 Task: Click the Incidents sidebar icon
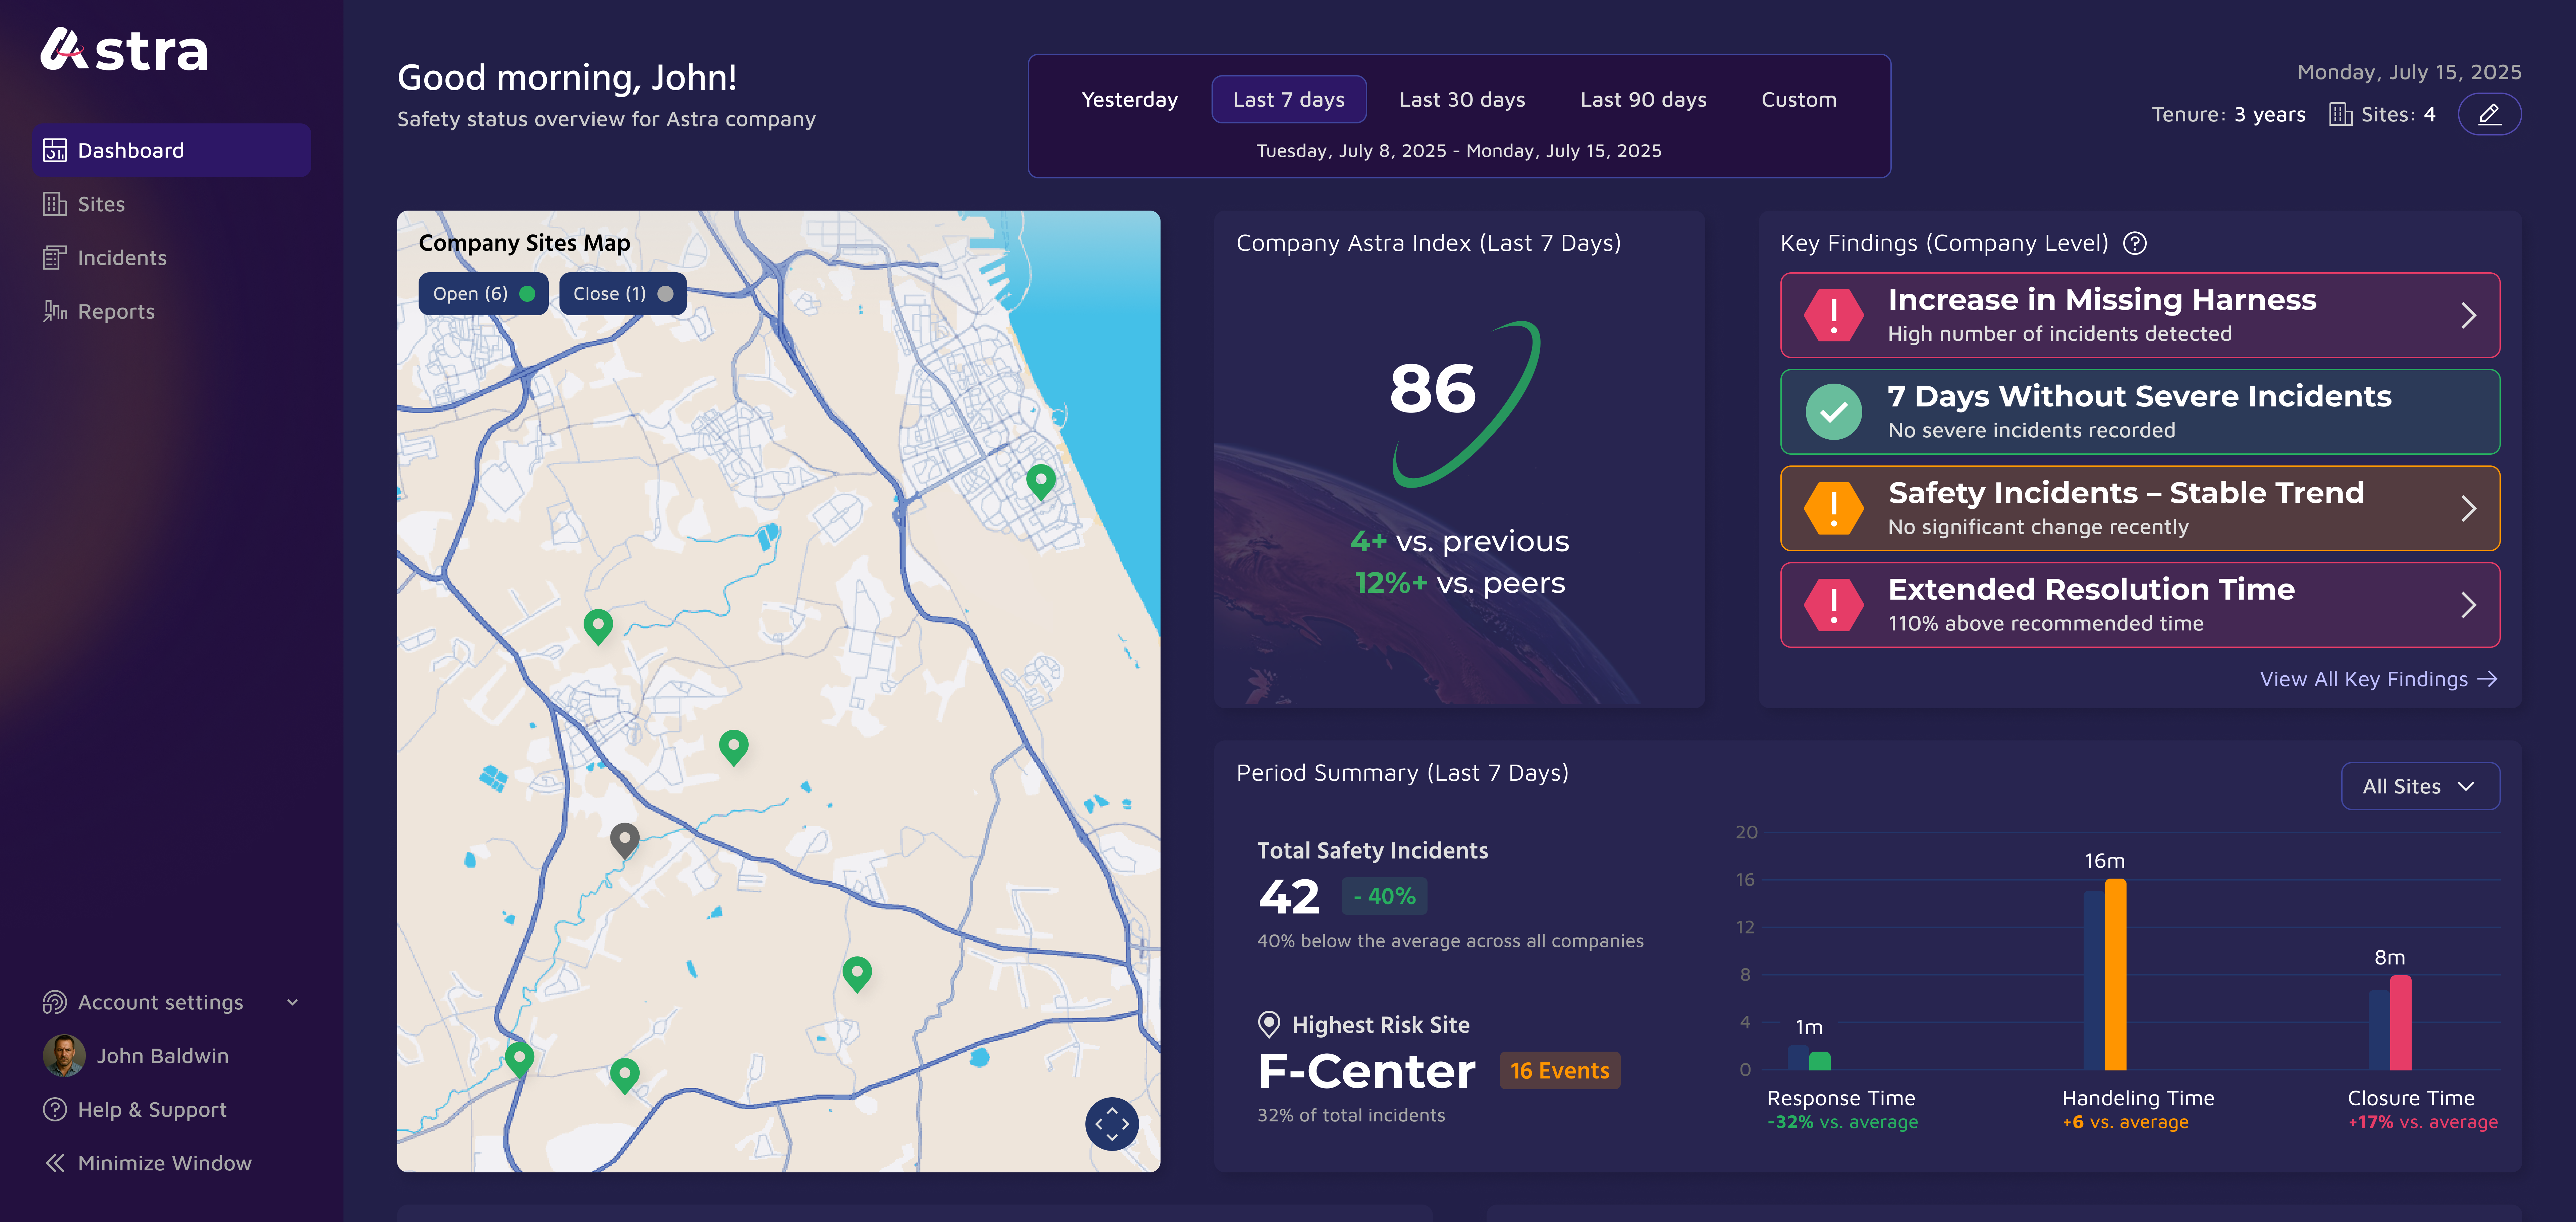(55, 258)
